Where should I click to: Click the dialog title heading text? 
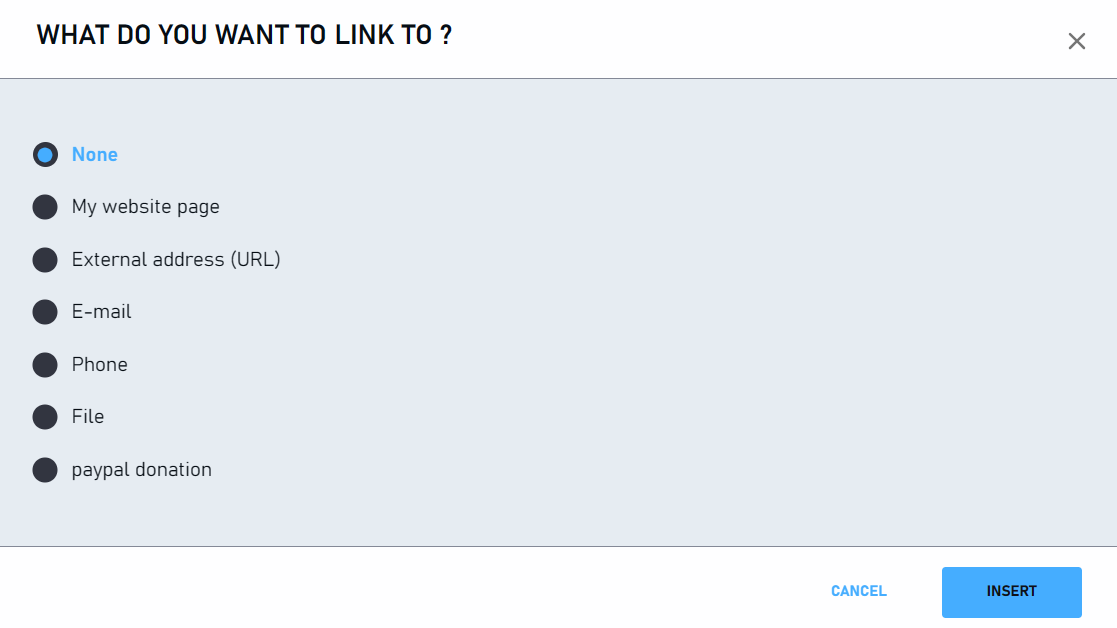click(x=244, y=35)
